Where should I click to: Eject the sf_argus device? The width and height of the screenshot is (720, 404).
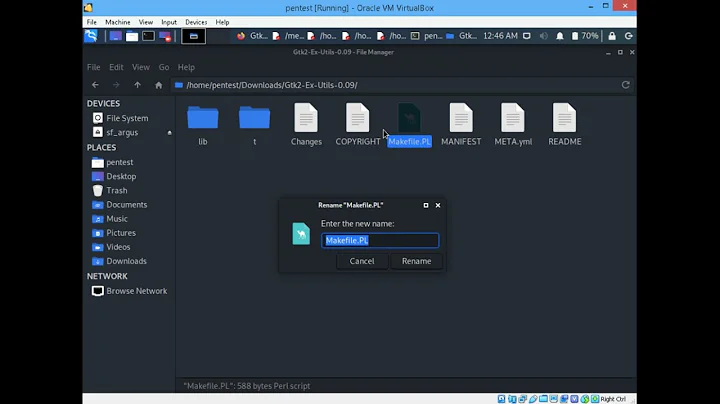(169, 133)
